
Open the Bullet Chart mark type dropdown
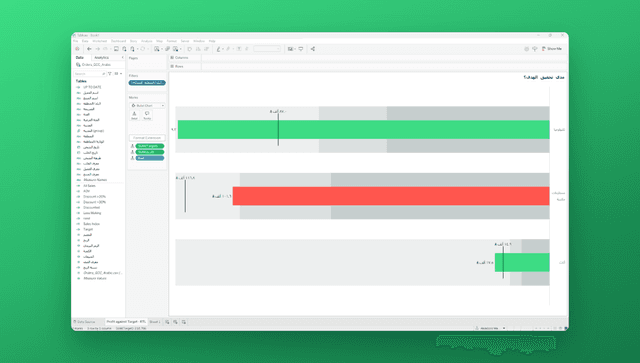pos(147,105)
